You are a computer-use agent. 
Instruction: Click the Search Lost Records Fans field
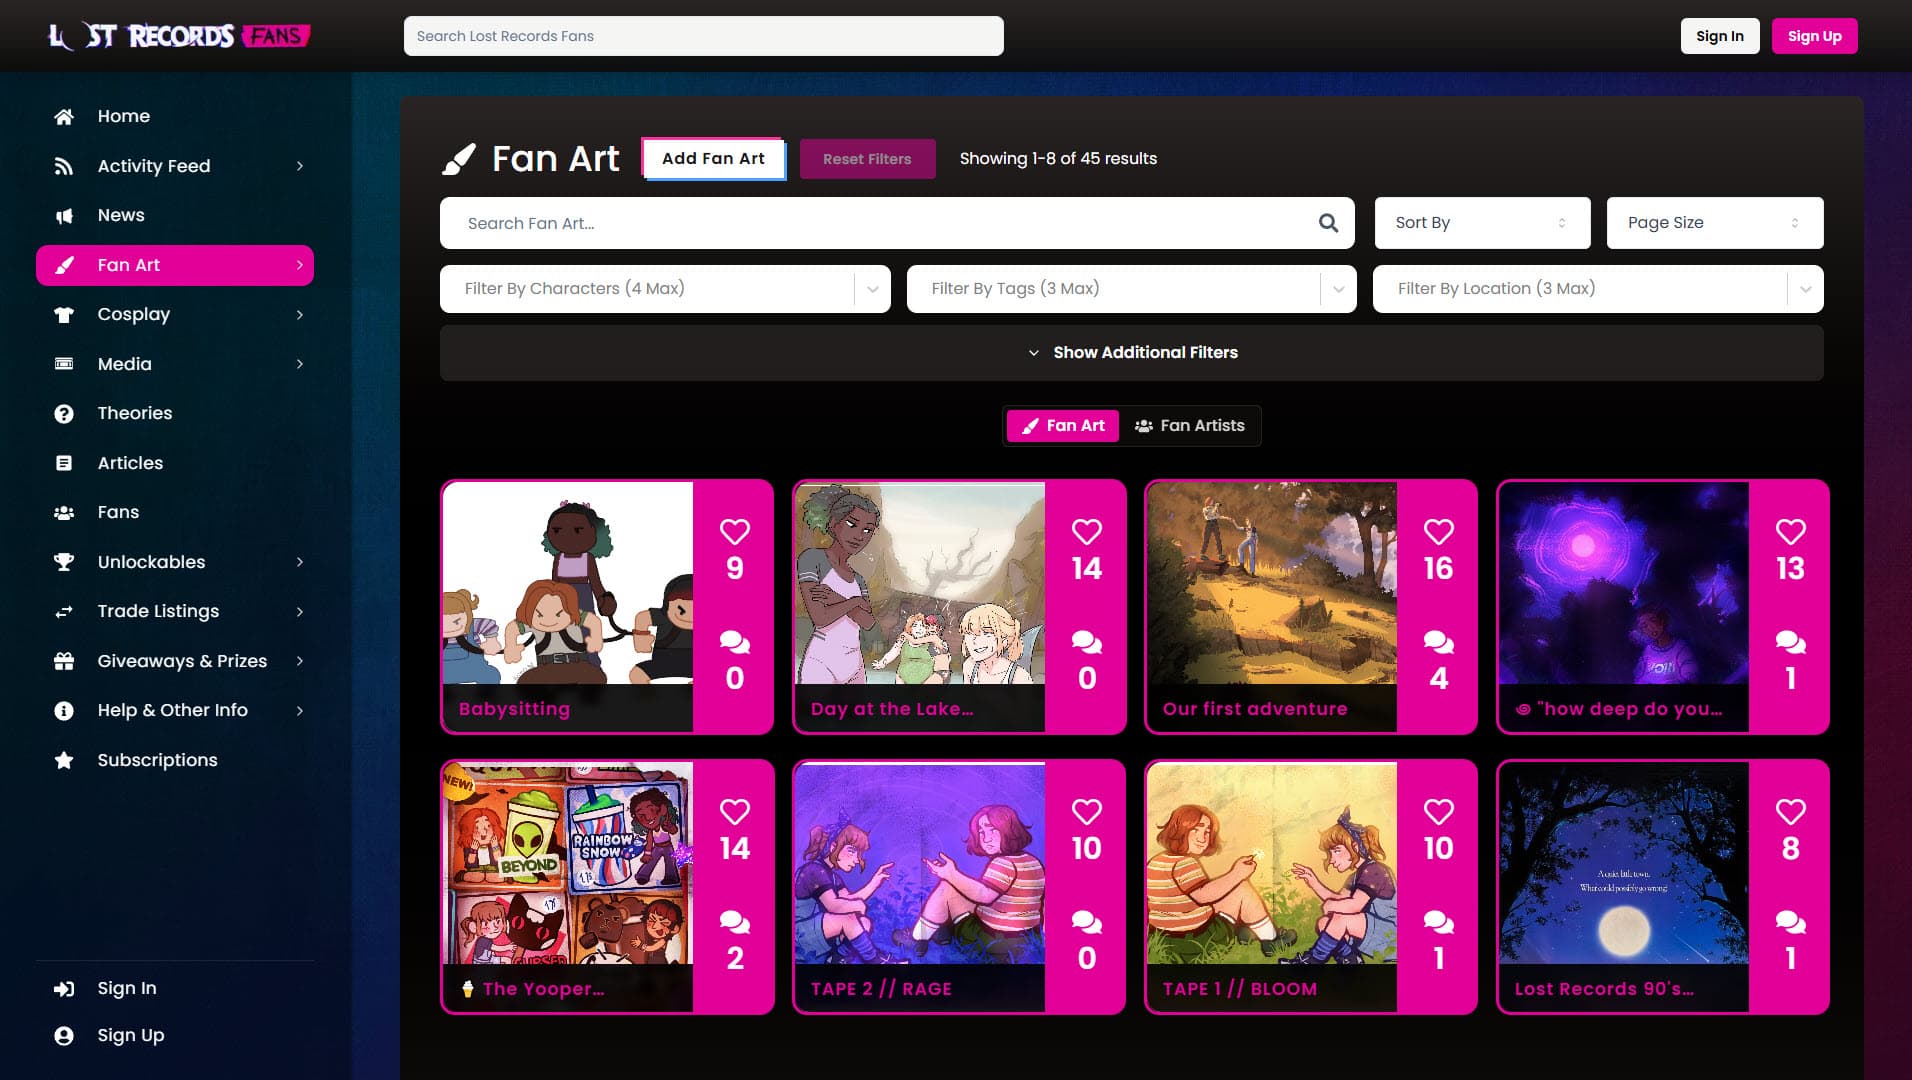tap(703, 36)
